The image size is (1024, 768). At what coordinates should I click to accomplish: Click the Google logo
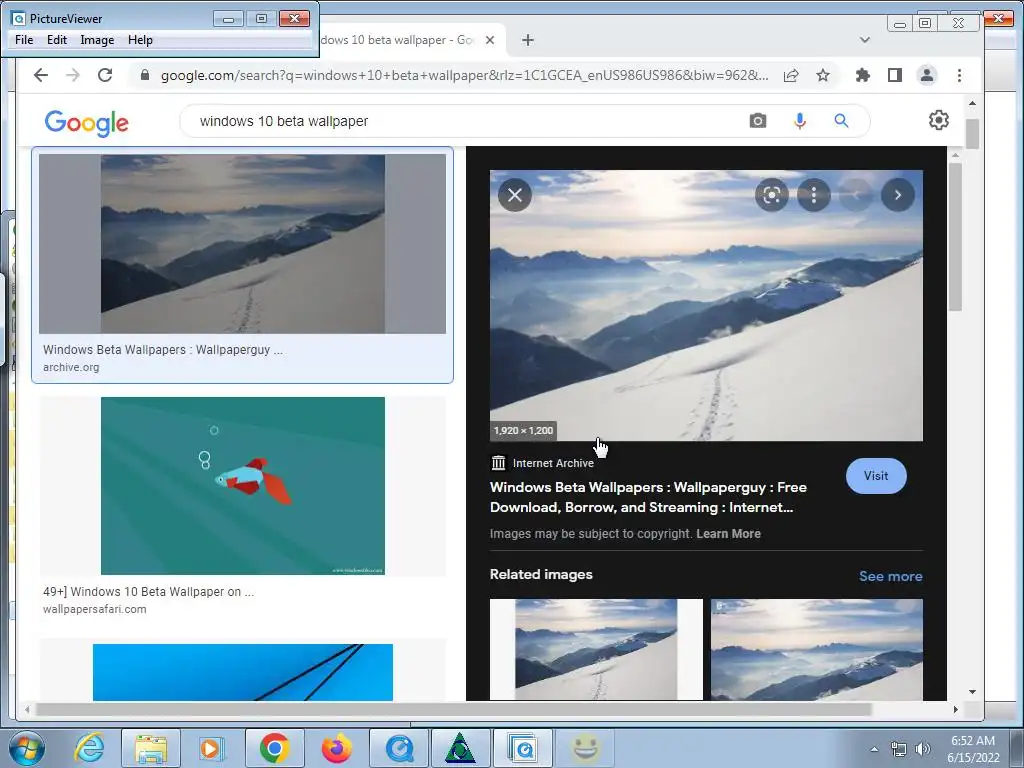point(87,123)
